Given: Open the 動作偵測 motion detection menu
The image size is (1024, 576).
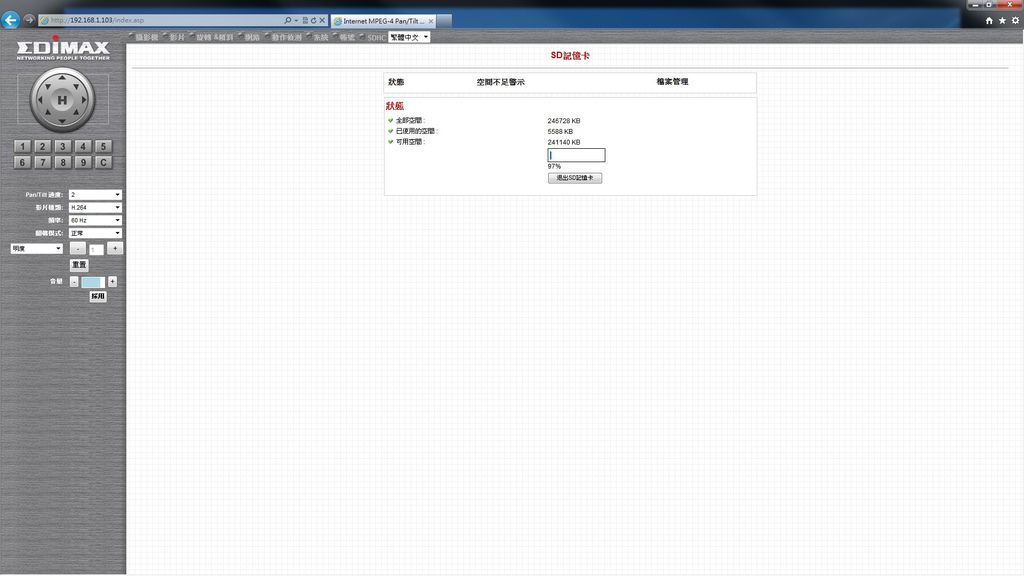Looking at the screenshot, I should (x=287, y=37).
